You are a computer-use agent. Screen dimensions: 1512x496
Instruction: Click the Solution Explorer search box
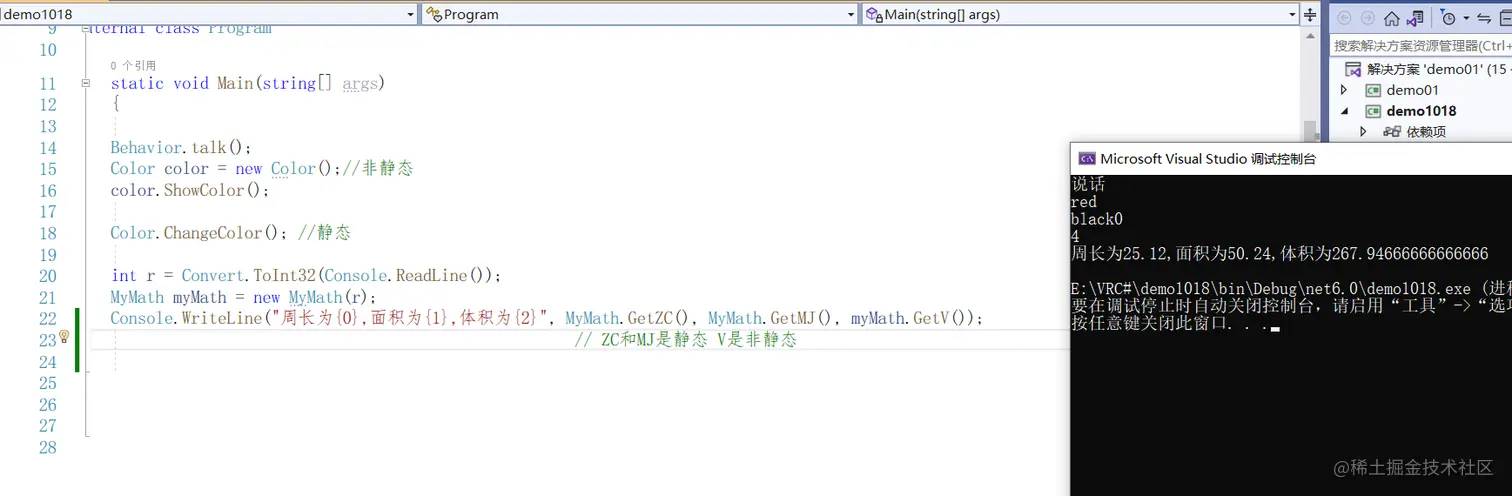click(1421, 45)
